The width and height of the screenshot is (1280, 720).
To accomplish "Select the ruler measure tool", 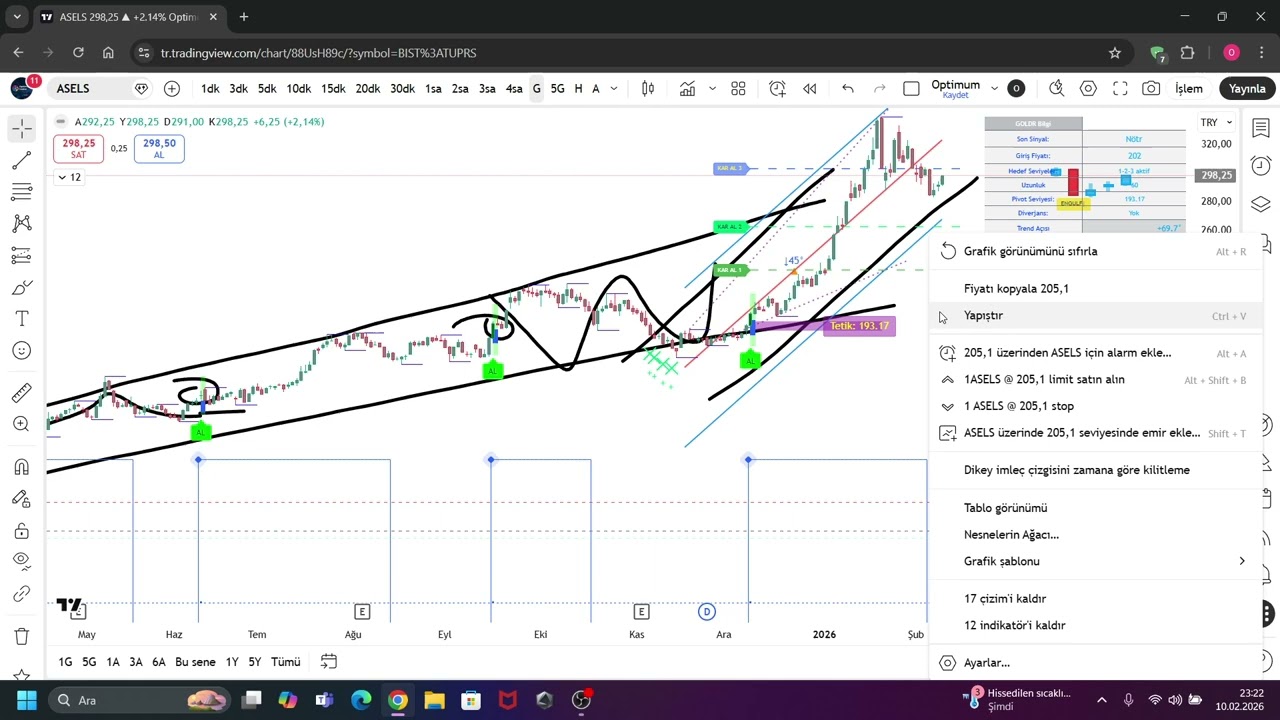I will tap(22, 393).
